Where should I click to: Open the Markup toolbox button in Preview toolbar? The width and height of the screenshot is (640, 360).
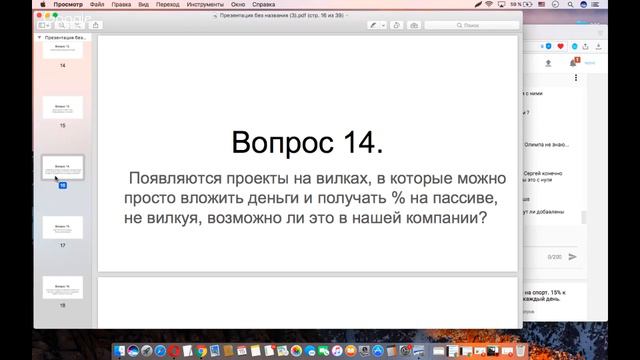414,25
